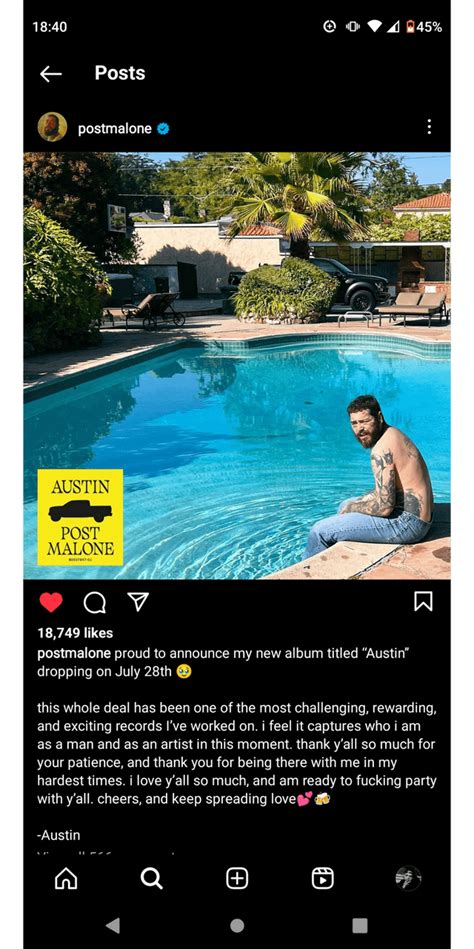Open the Reels tab
This screenshot has width=474, height=949.
pyautogui.click(x=323, y=878)
